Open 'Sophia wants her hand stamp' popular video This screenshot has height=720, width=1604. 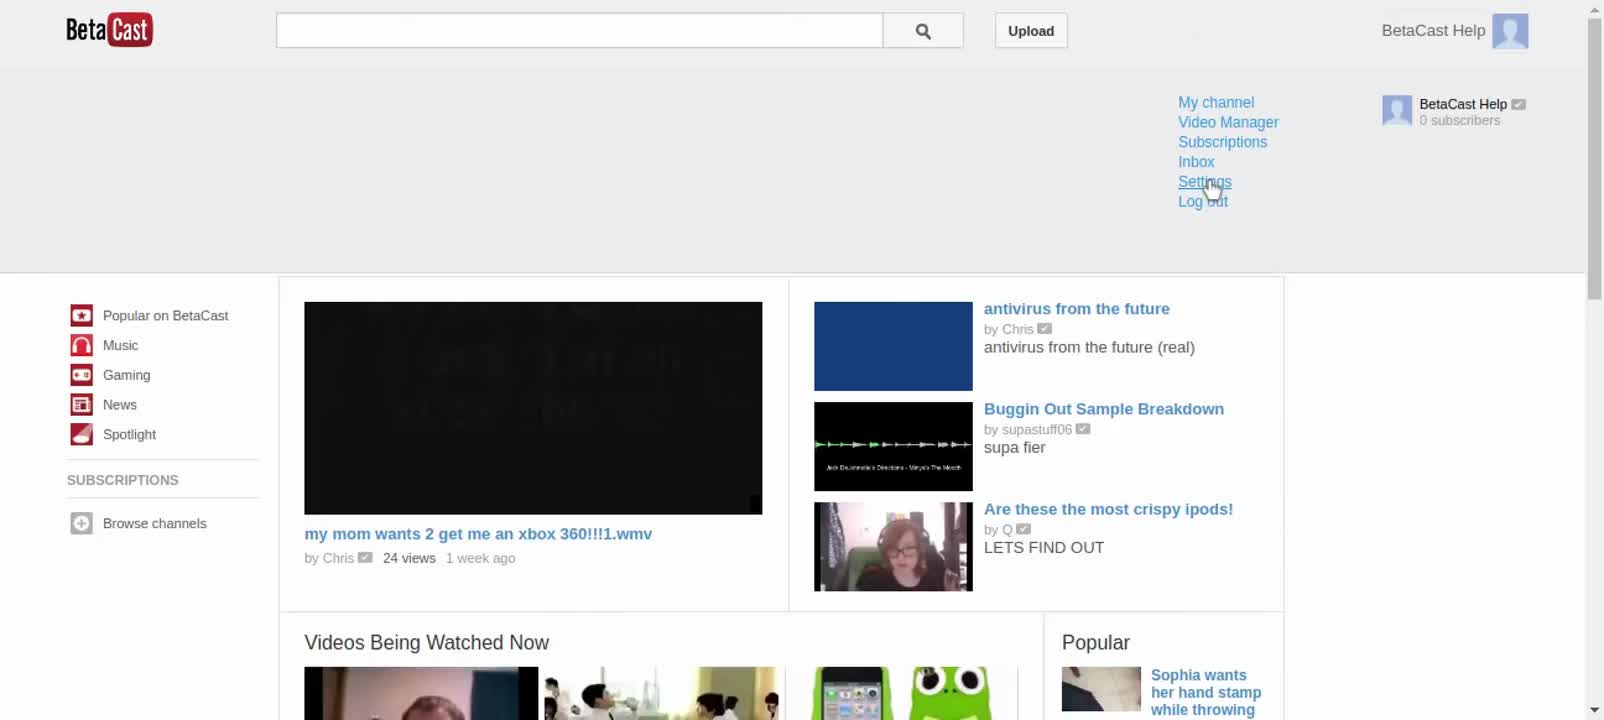(x=1206, y=692)
